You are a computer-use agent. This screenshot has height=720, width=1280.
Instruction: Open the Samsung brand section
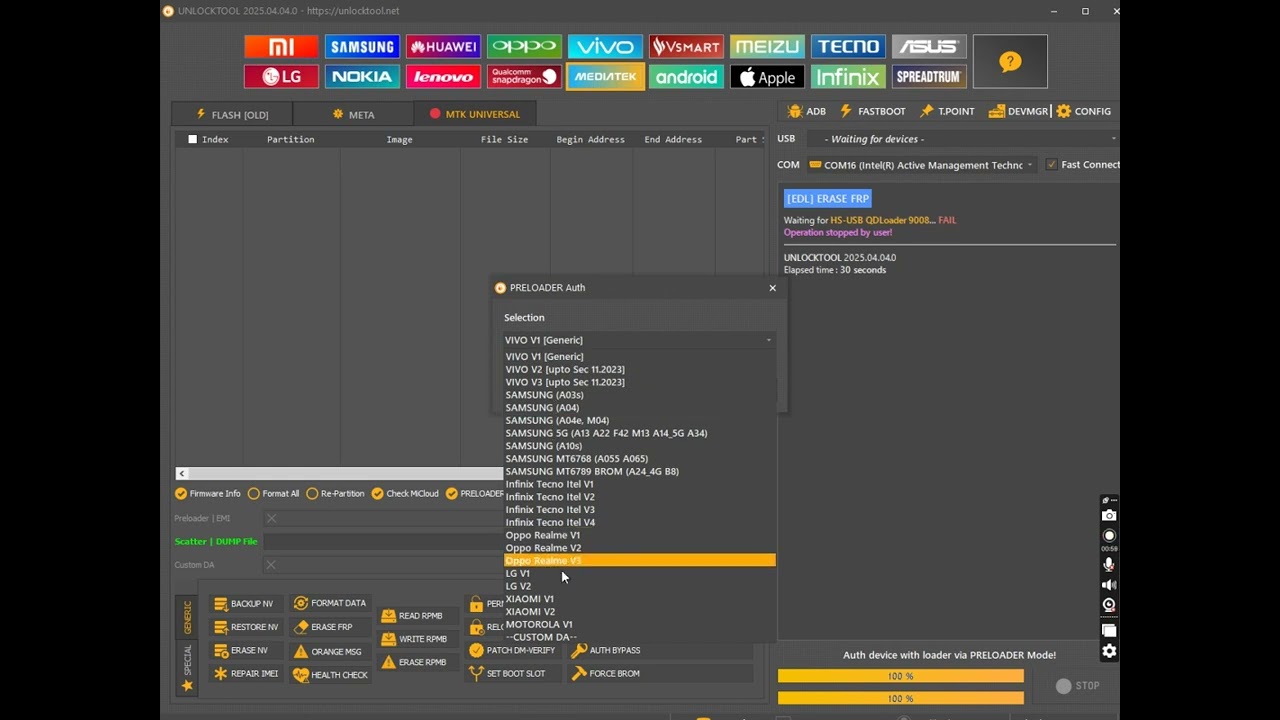click(x=362, y=47)
